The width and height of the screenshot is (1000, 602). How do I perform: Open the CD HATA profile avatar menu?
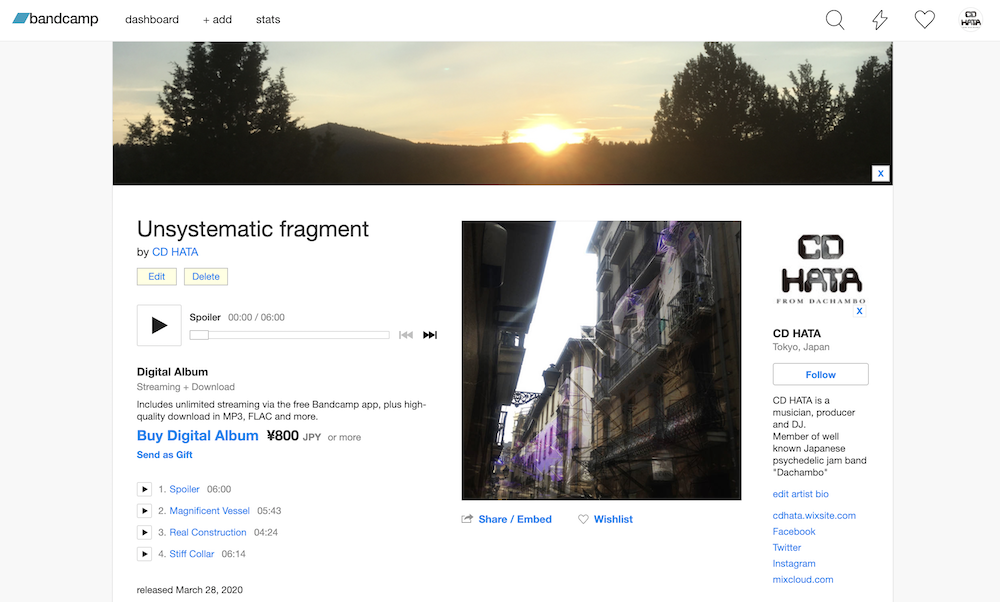pyautogui.click(x=971, y=20)
